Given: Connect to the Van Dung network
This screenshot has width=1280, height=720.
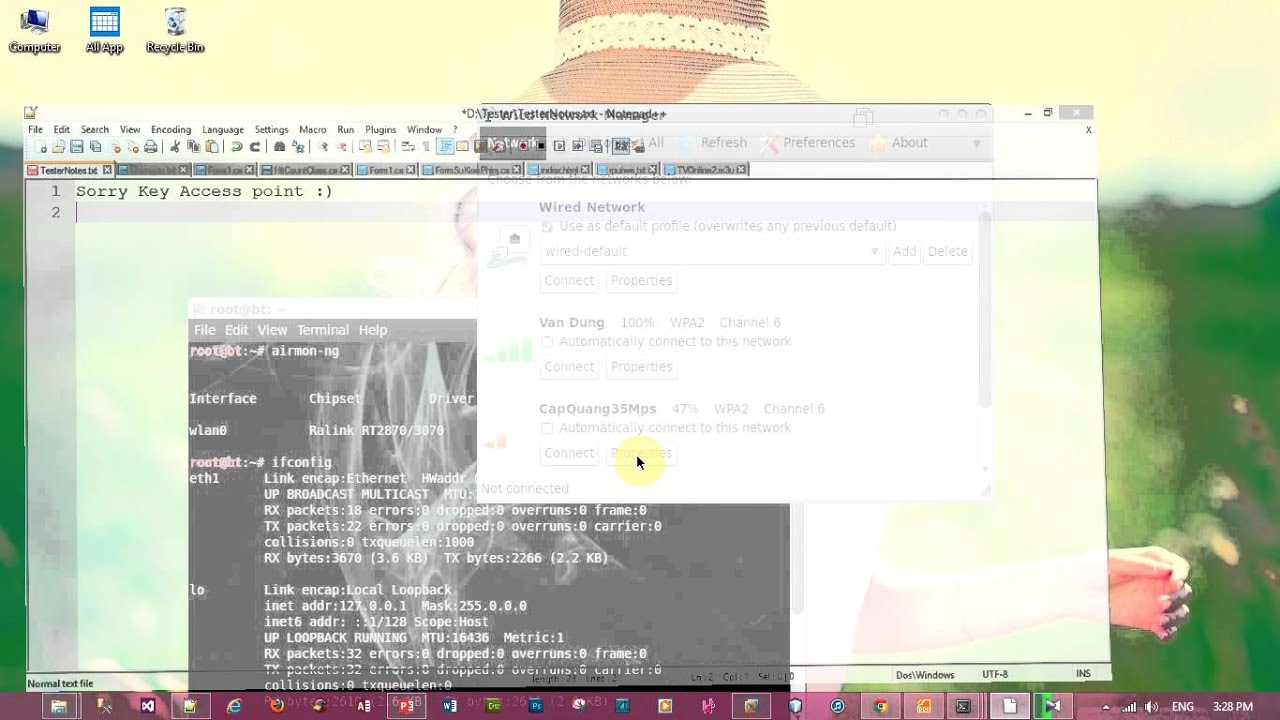Looking at the screenshot, I should click(x=569, y=367).
